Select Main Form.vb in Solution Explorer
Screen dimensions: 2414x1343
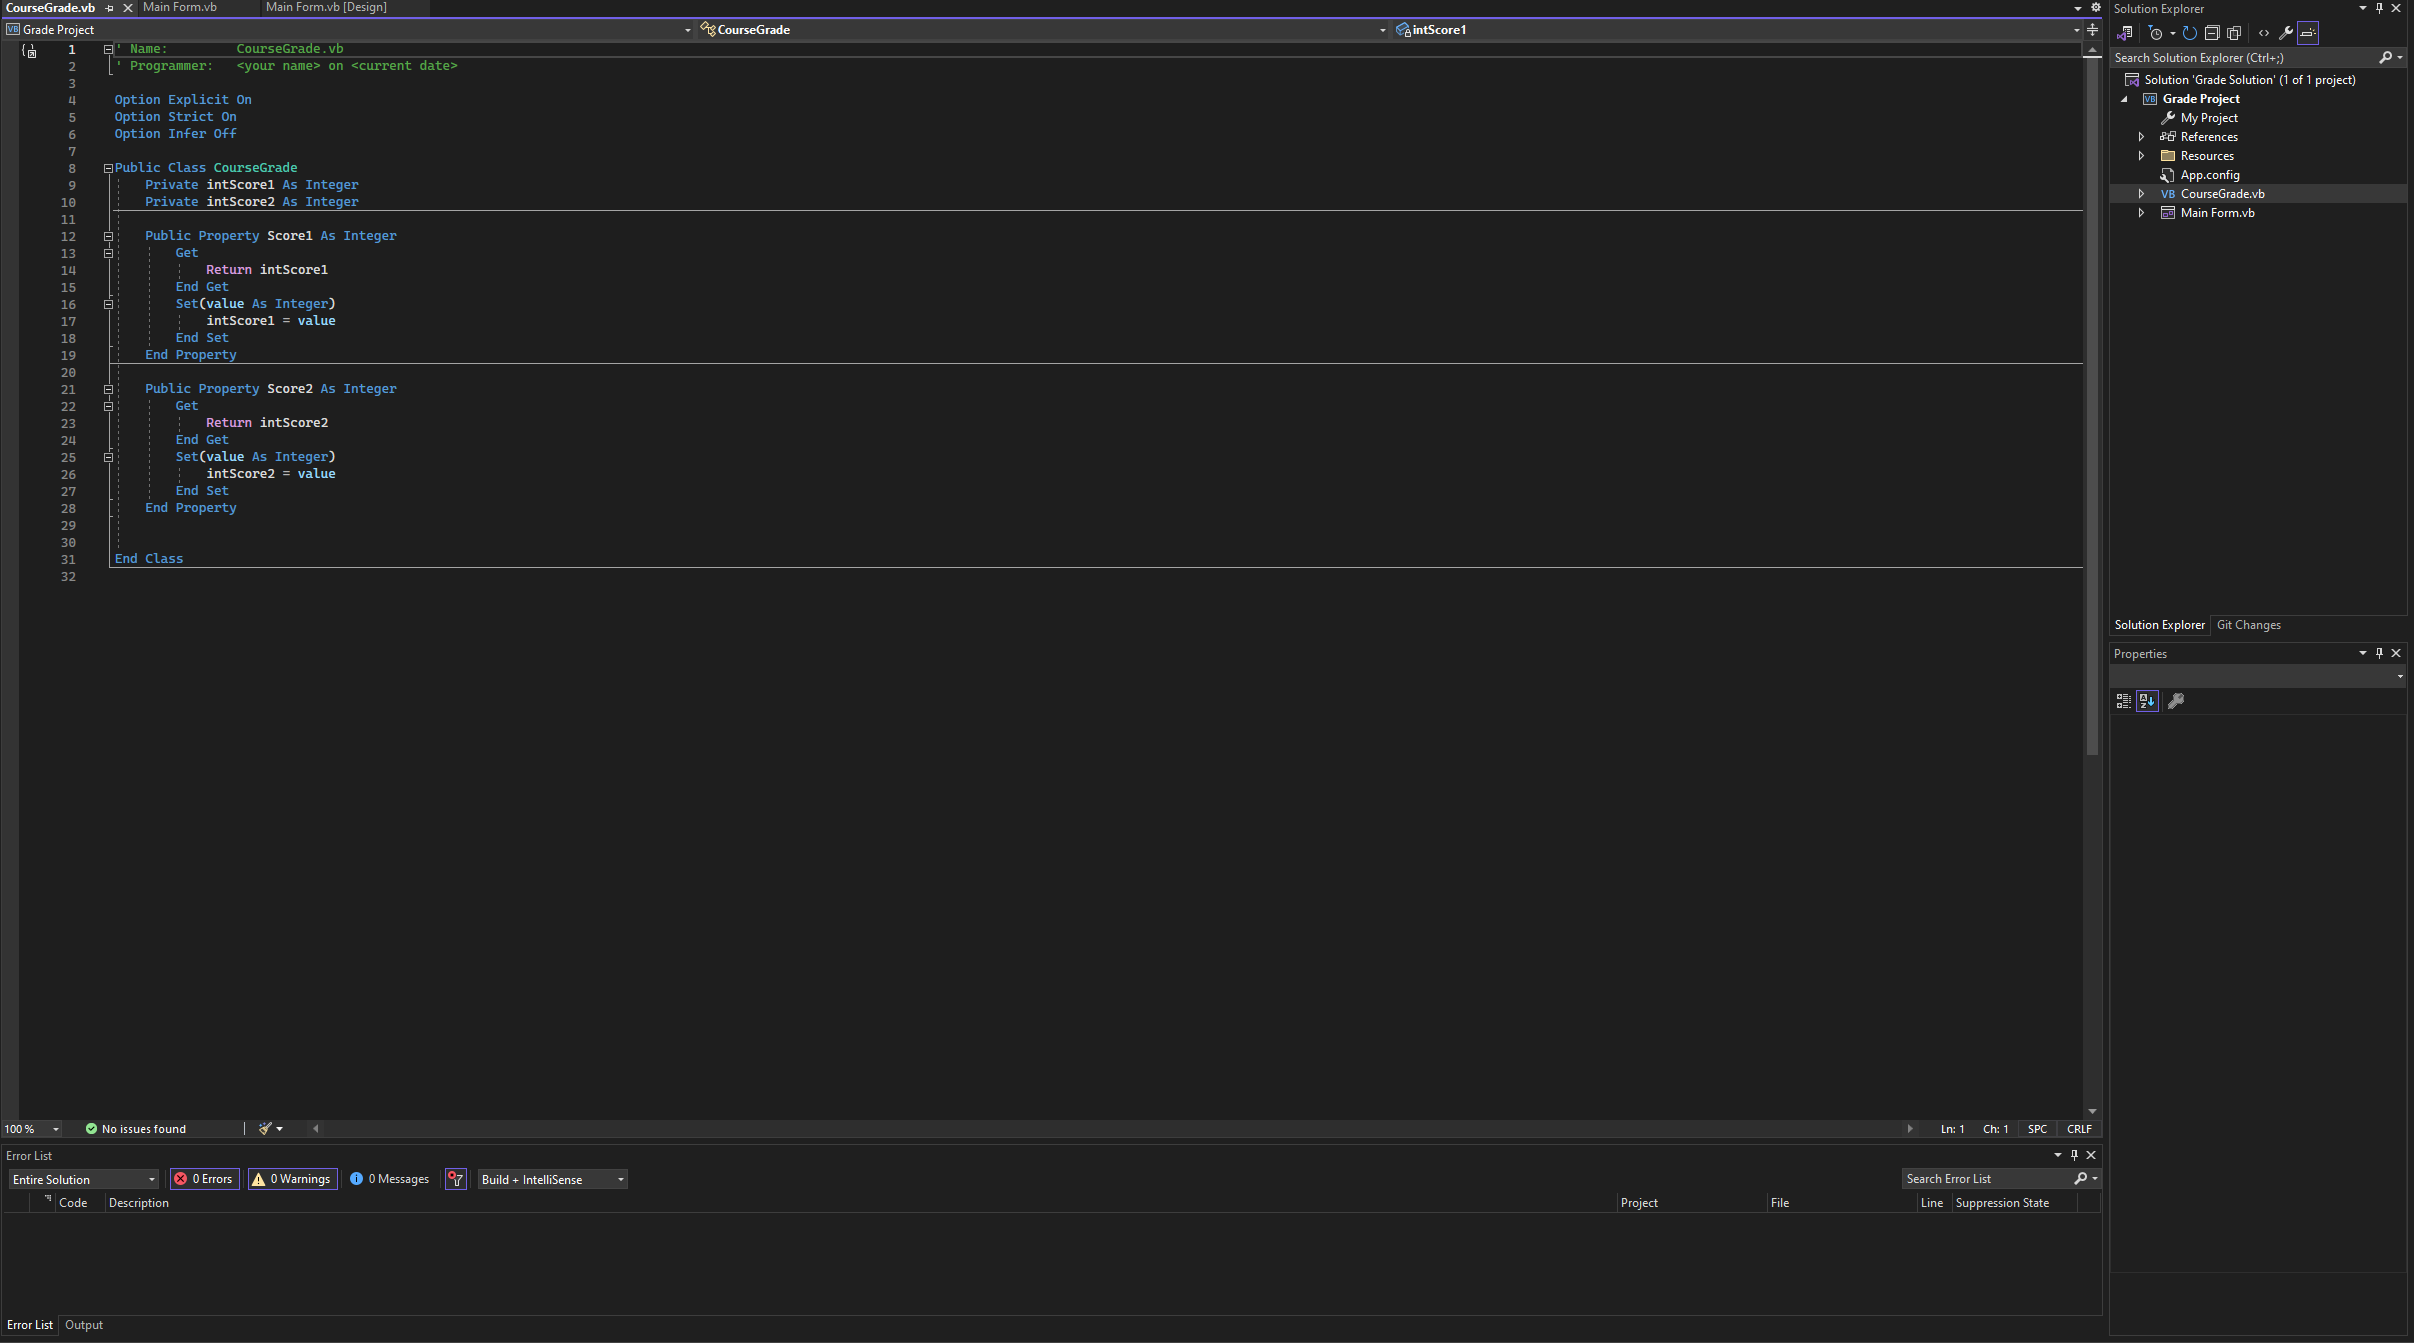[2217, 213]
